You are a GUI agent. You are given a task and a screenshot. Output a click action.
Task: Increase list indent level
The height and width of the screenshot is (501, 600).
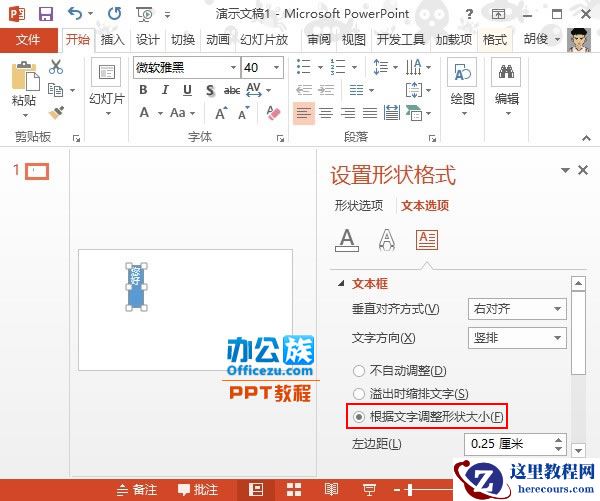326,90
